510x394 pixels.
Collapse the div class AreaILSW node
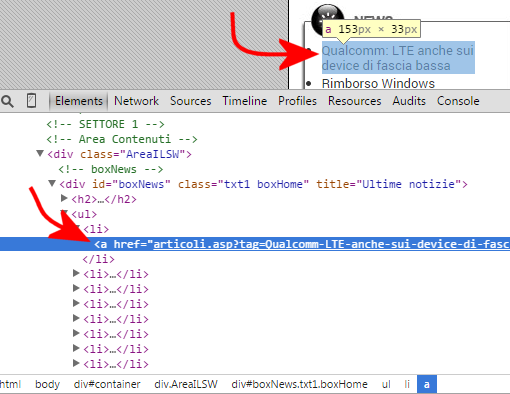pyautogui.click(x=40, y=154)
